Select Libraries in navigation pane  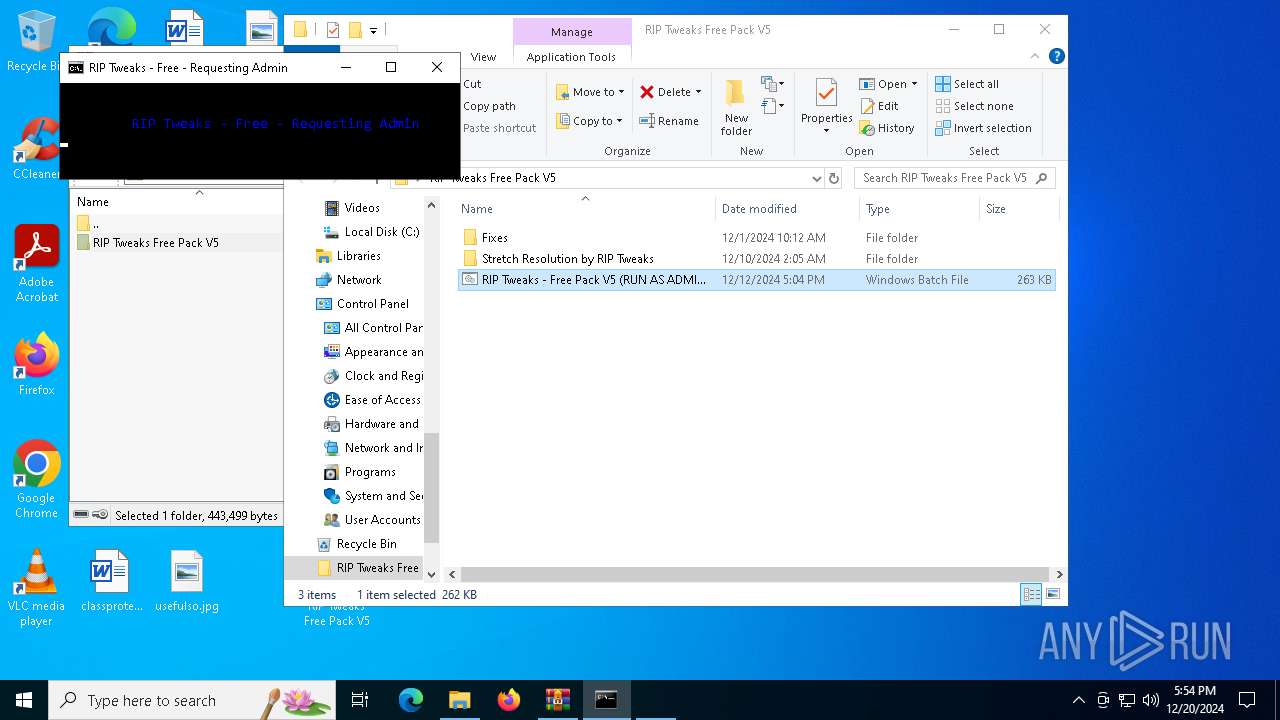click(358, 256)
